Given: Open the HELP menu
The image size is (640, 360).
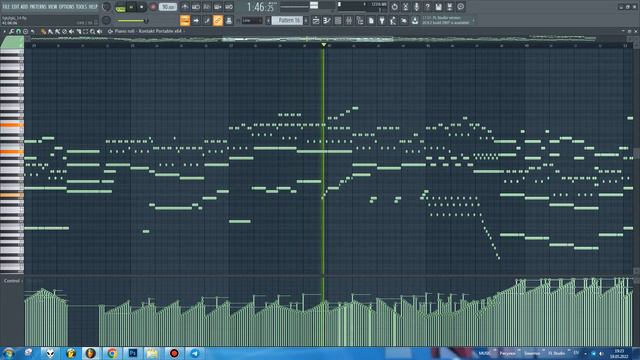Looking at the screenshot, I should [93, 7].
